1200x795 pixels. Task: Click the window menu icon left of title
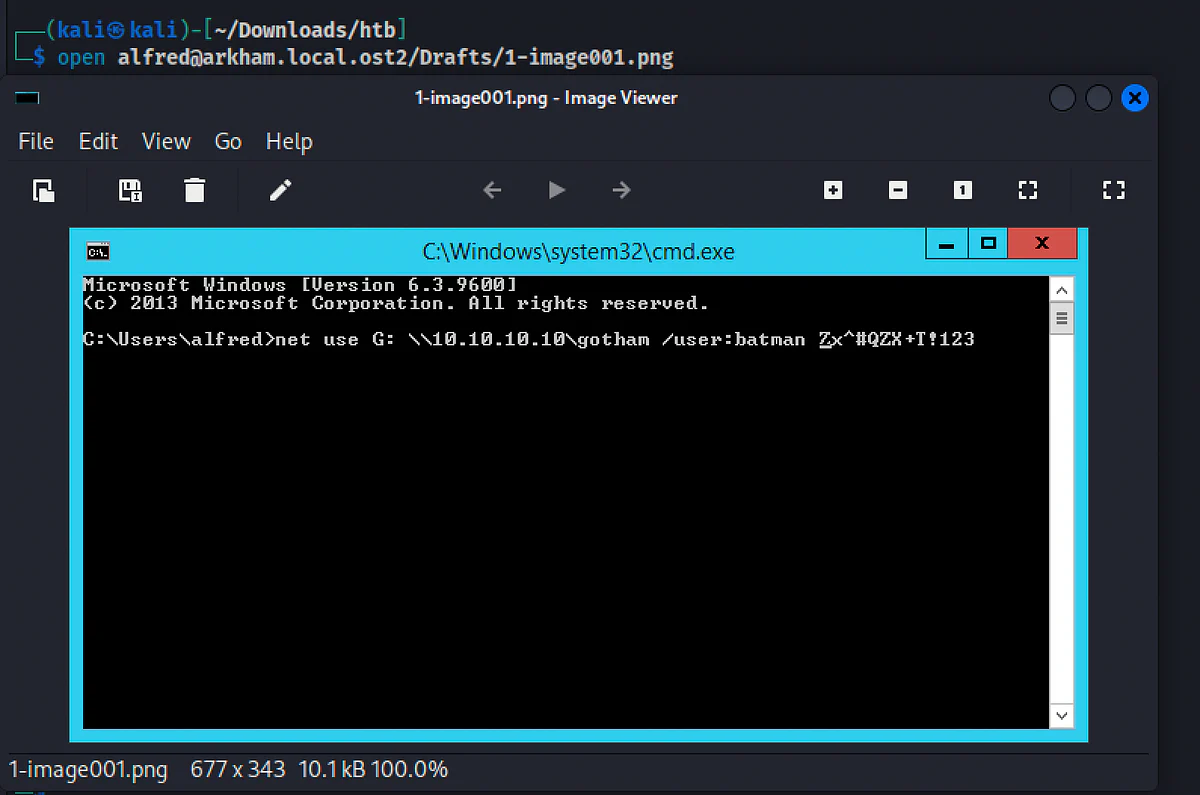pos(27,98)
